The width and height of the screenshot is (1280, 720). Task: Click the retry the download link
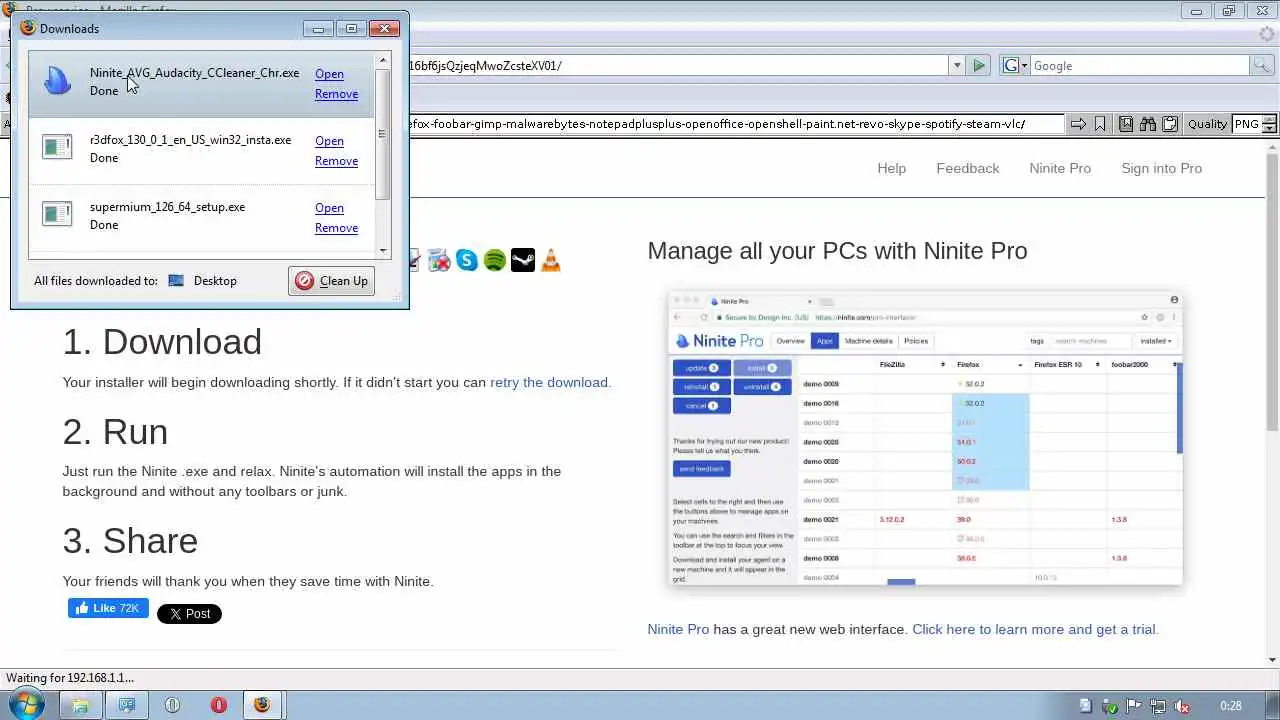[x=548, y=382]
